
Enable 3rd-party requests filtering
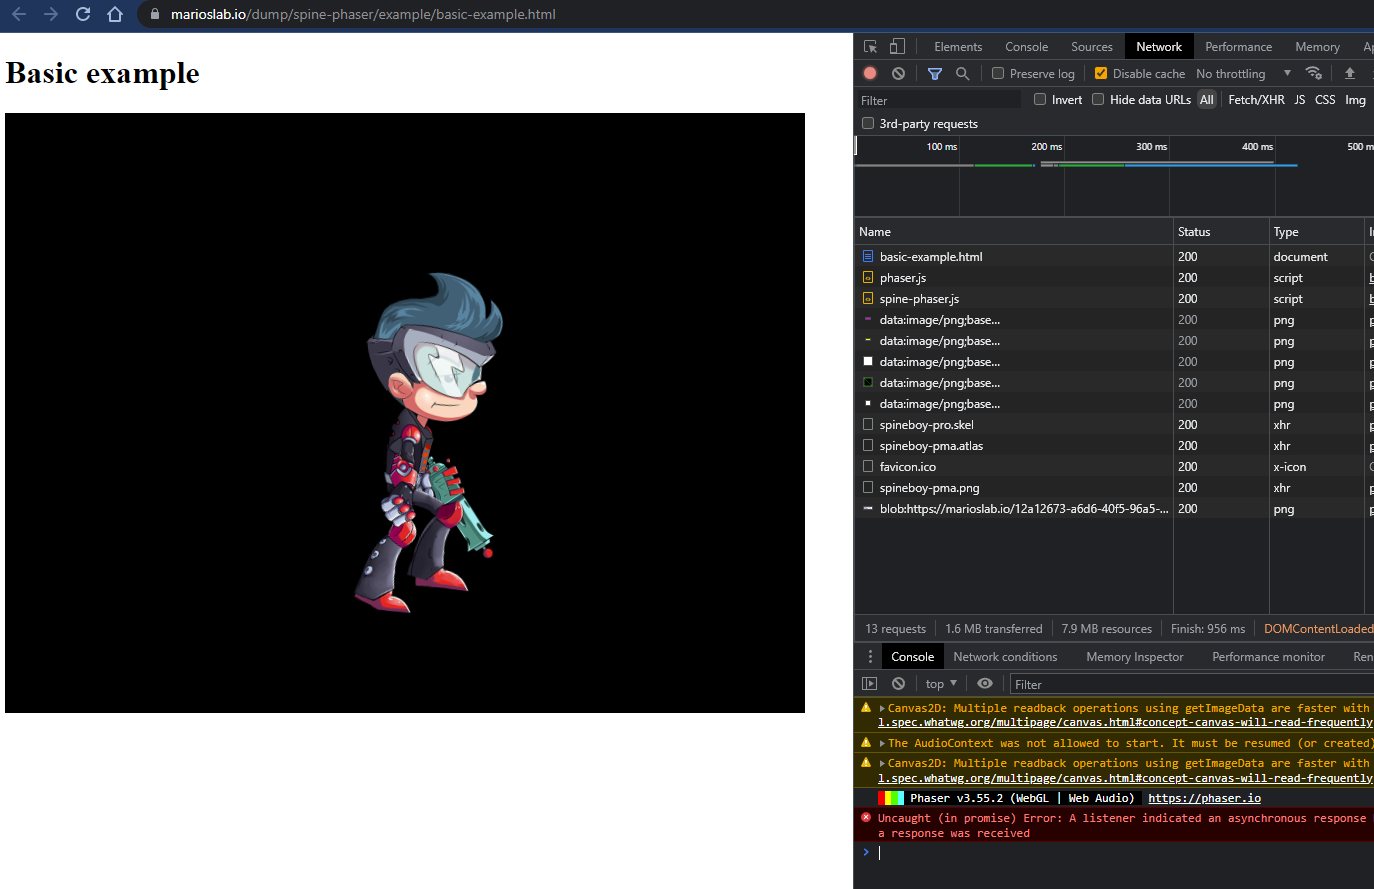coord(867,123)
